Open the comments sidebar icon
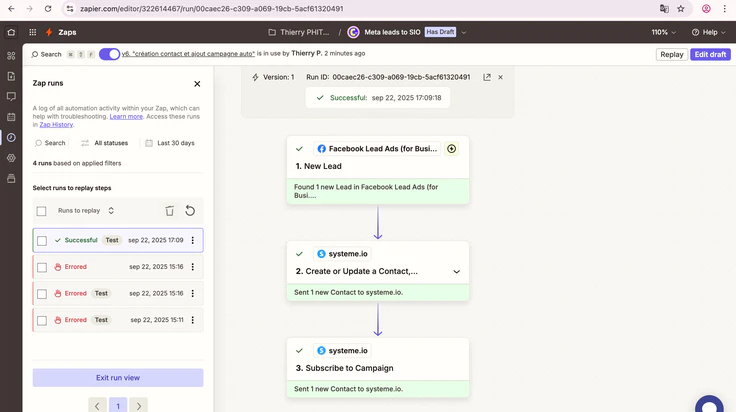Viewport: 736px width, 412px height. point(11,96)
